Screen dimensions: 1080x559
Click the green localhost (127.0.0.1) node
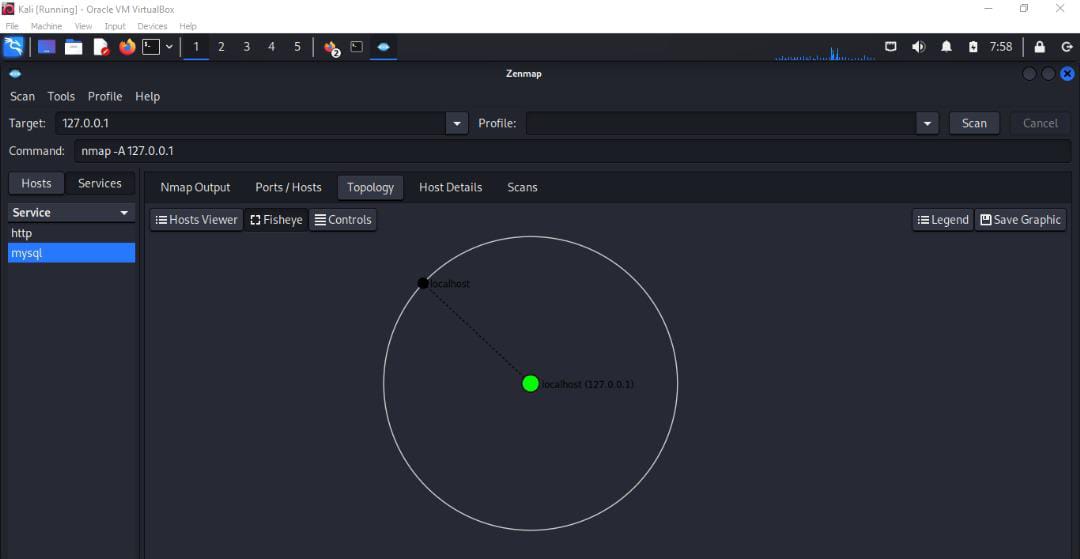click(x=530, y=383)
